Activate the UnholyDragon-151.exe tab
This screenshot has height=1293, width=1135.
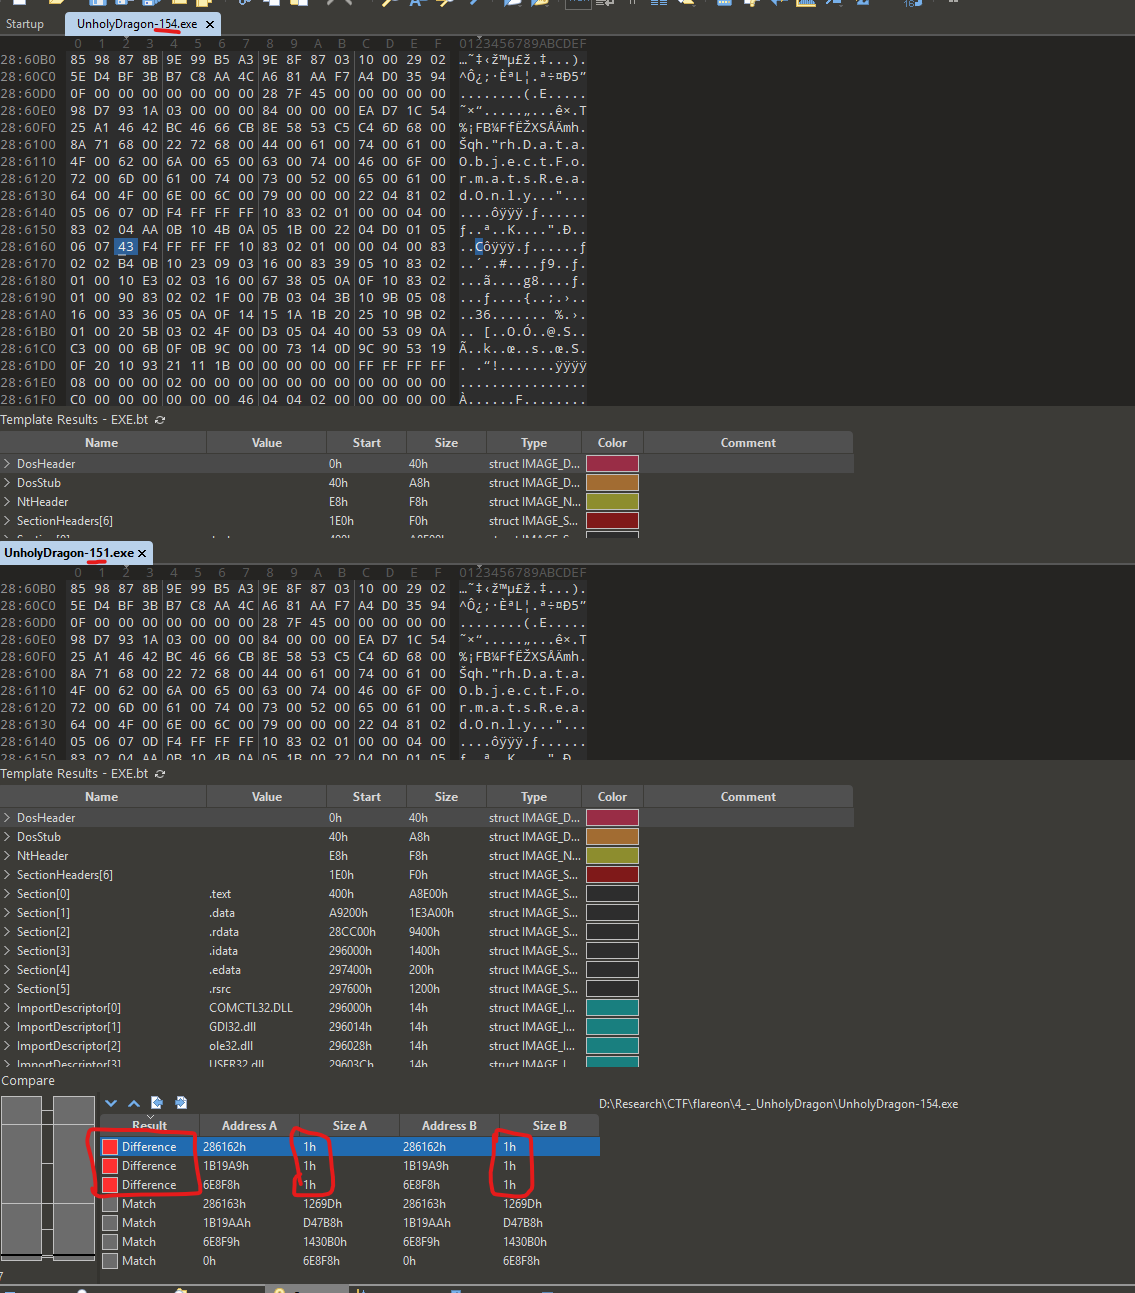point(68,553)
